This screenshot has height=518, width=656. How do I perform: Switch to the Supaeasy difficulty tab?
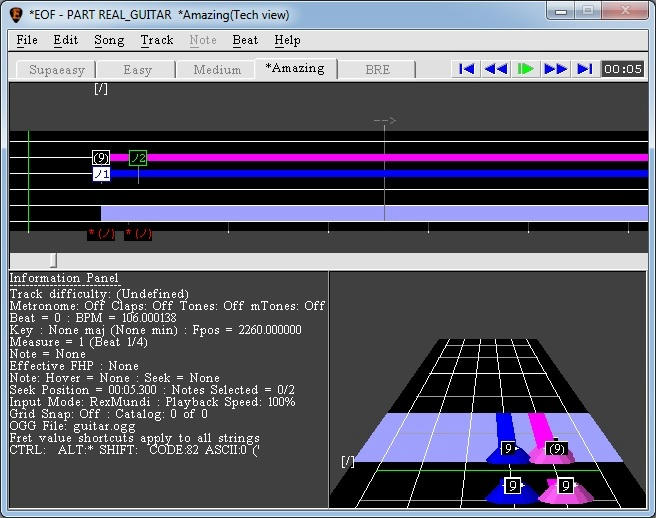57,70
